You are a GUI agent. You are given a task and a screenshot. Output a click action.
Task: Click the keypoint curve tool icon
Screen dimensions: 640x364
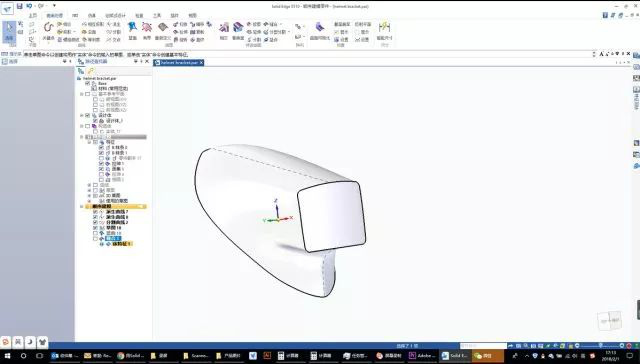point(49,29)
